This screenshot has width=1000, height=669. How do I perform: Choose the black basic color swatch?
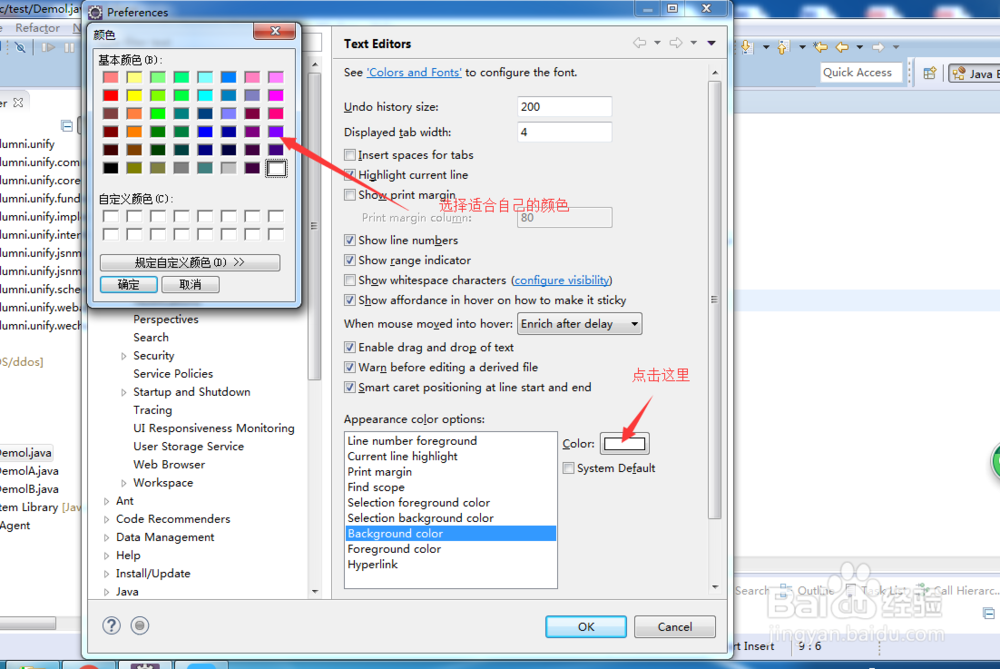(110, 168)
